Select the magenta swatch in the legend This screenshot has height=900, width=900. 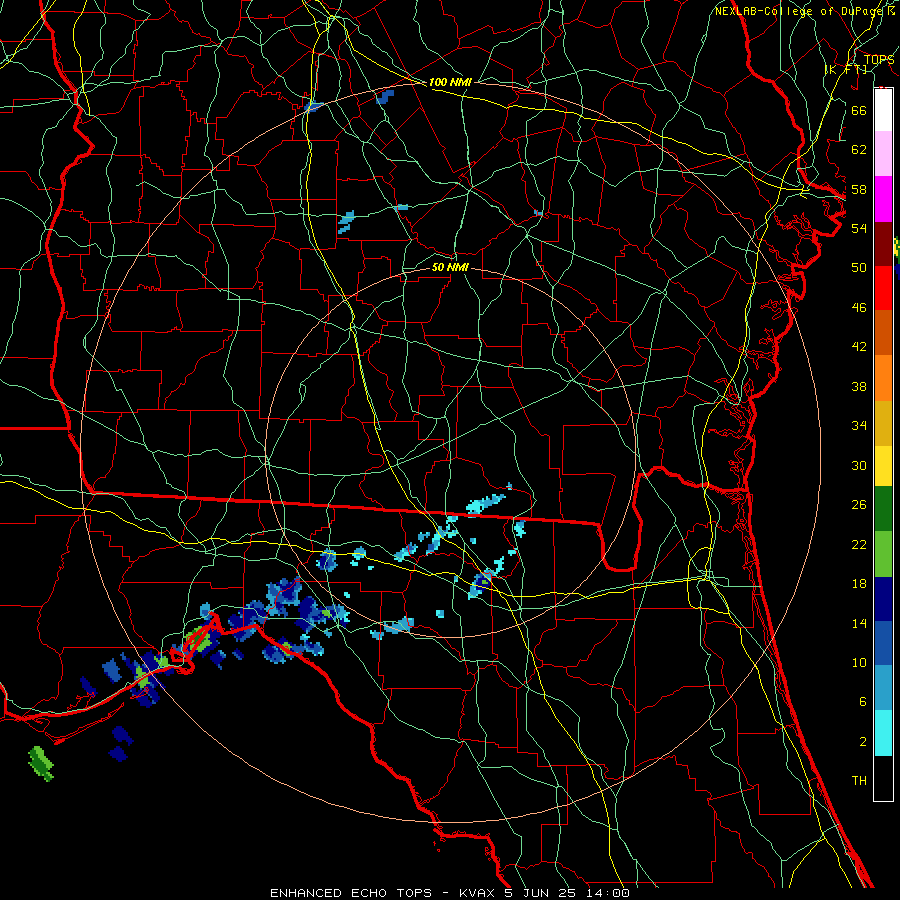click(883, 199)
